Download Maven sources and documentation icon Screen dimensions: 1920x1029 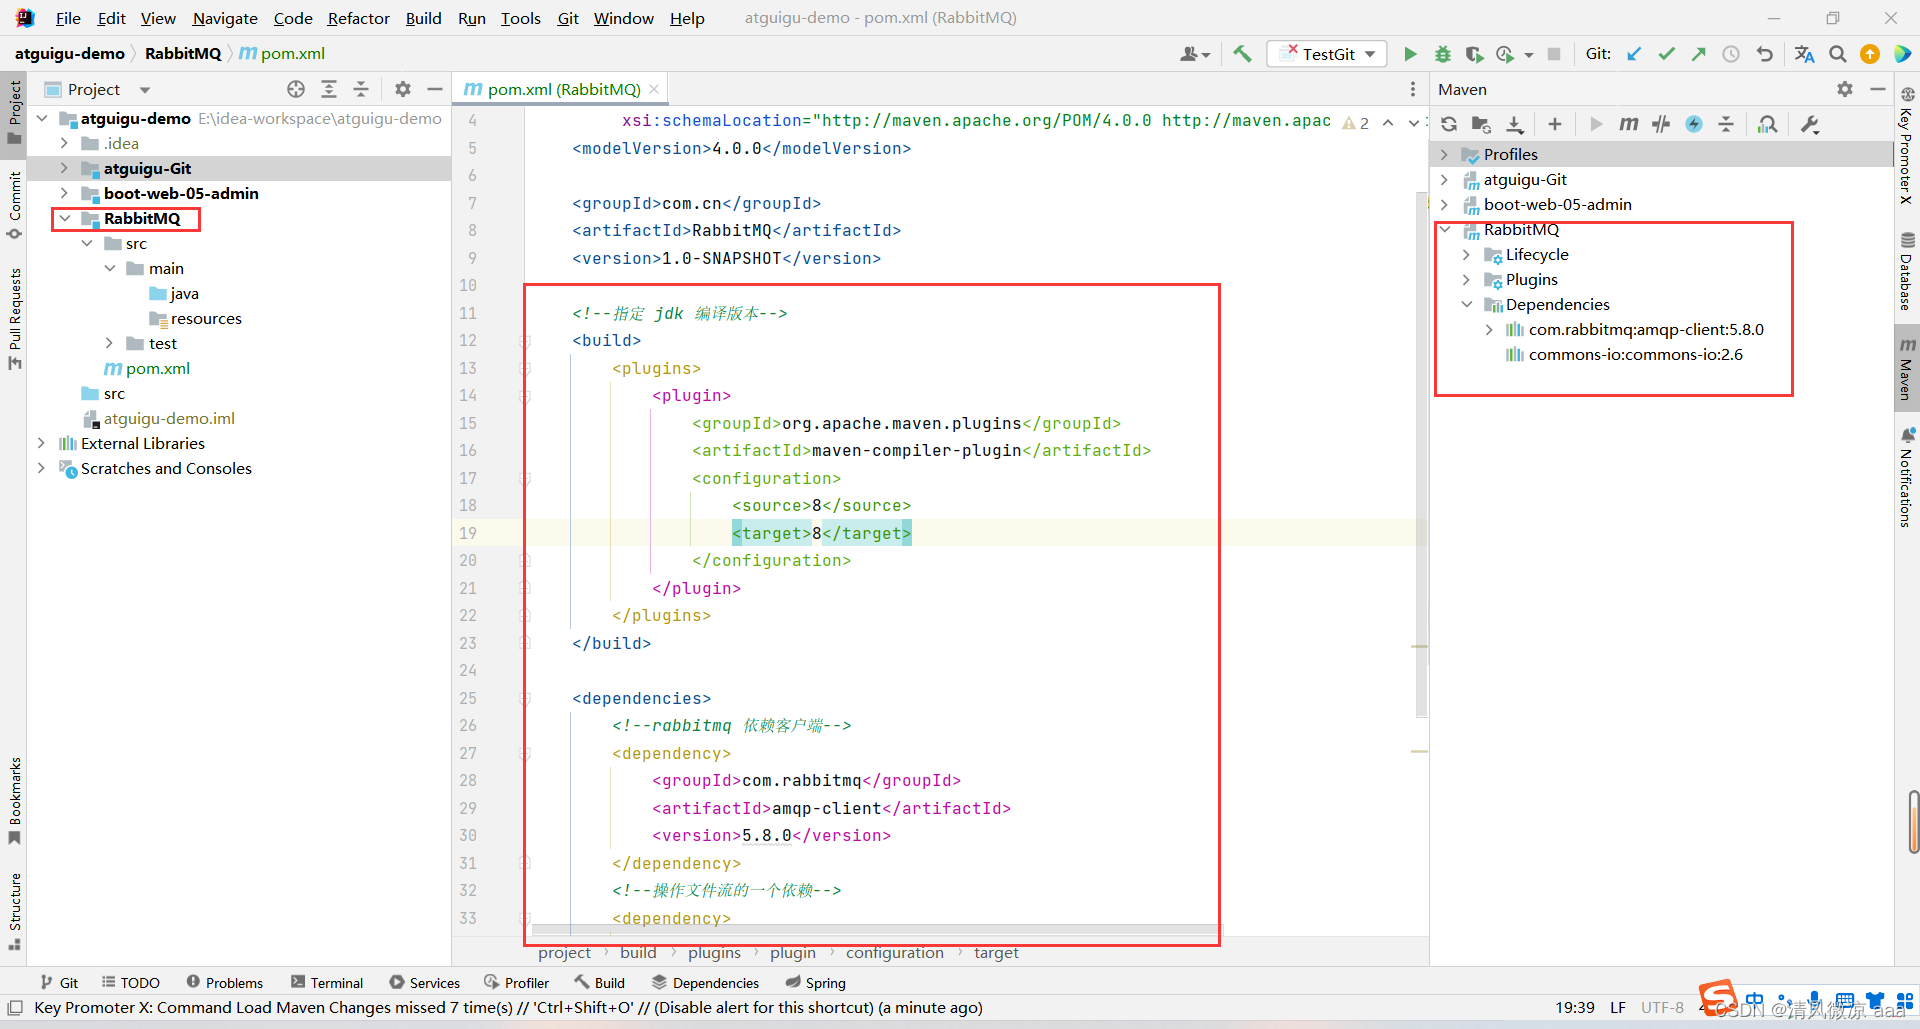pos(1515,124)
